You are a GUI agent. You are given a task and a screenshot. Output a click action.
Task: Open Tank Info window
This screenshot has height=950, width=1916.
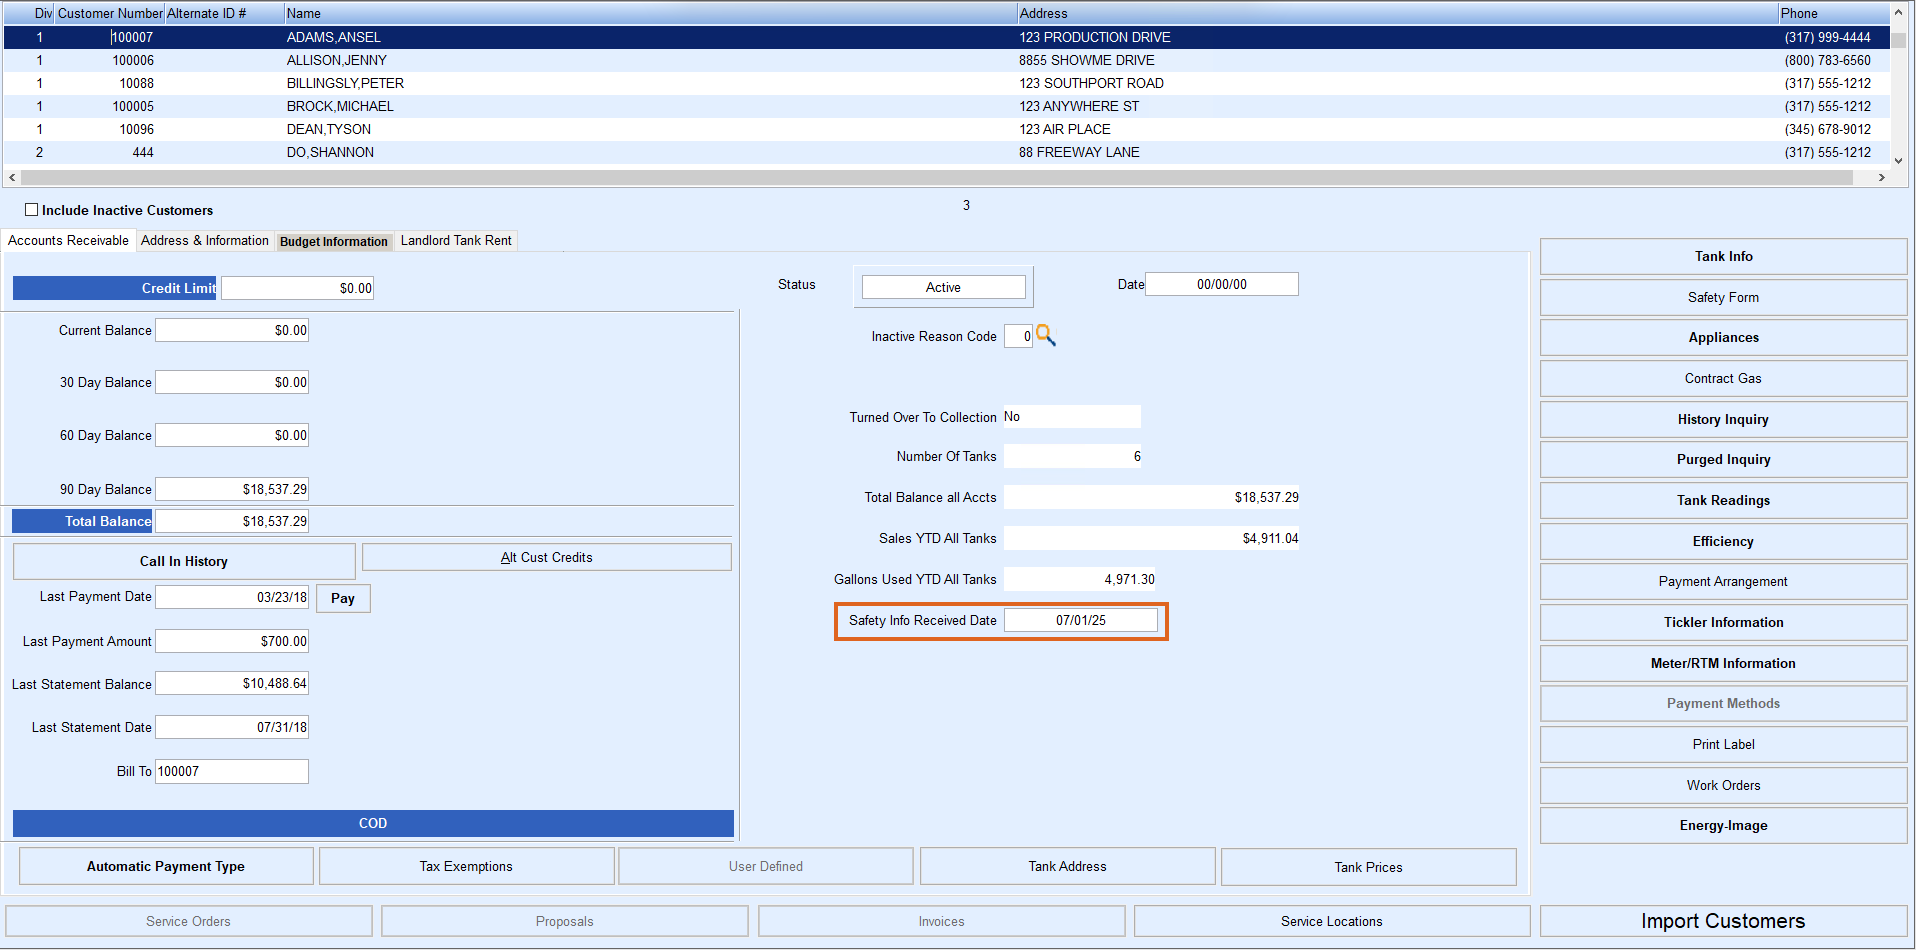[x=1722, y=257]
